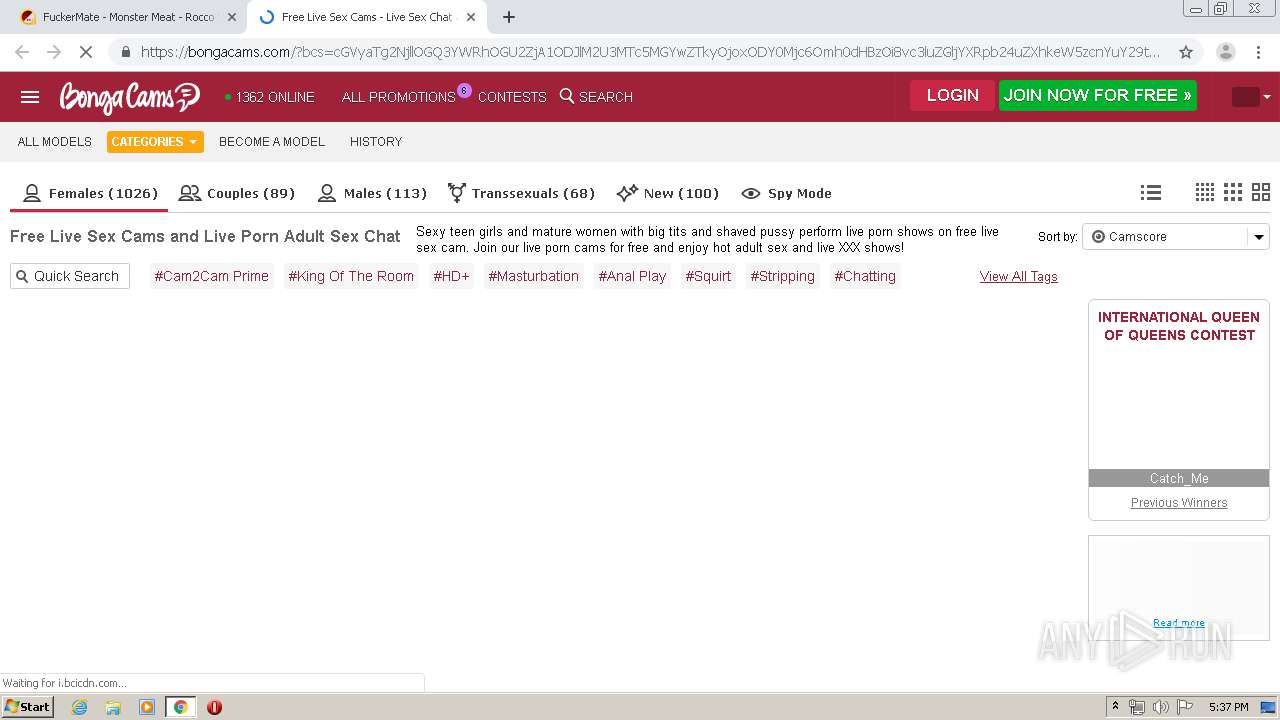Viewport: 1280px width, 720px height.
Task: Open ALL MODELS menu item
Action: coord(55,142)
